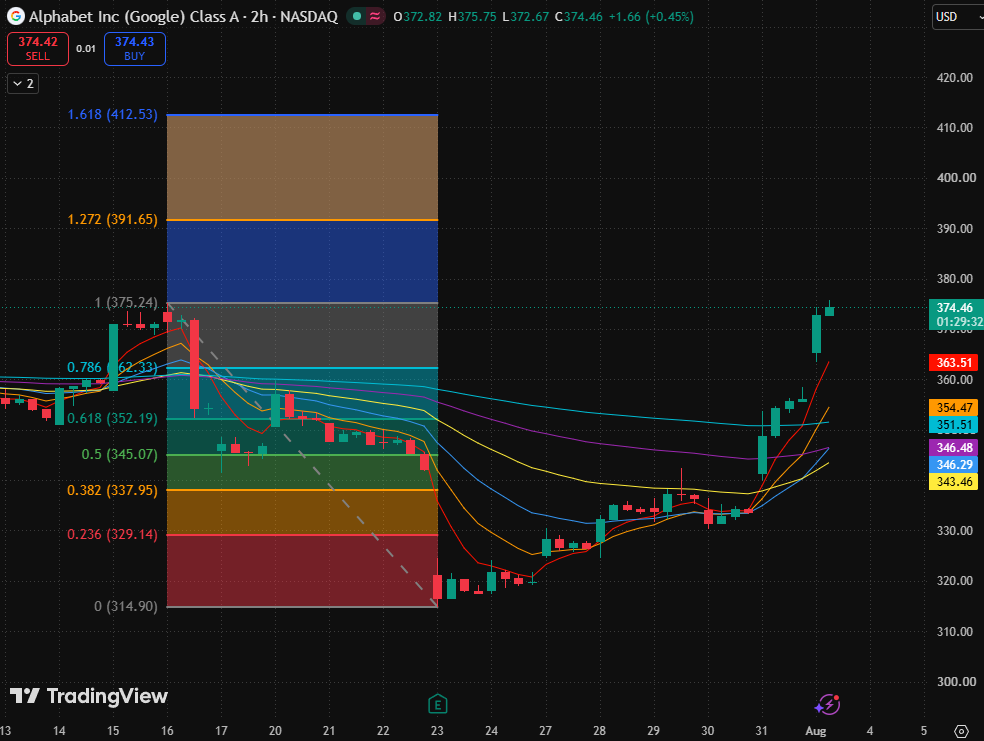Image resolution: width=984 pixels, height=741 pixels.
Task: Click the red 363.51 moving average price tag
Action: [x=955, y=363]
